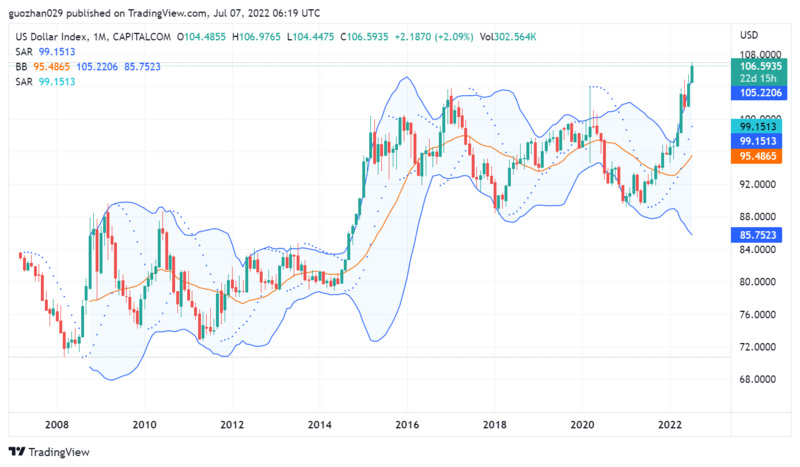This screenshot has width=800, height=467.
Task: Click the 72.0000 price axis label
Action: pyautogui.click(x=758, y=347)
